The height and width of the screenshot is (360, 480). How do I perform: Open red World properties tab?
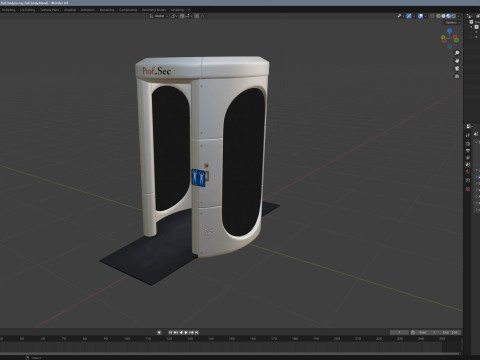(468, 171)
